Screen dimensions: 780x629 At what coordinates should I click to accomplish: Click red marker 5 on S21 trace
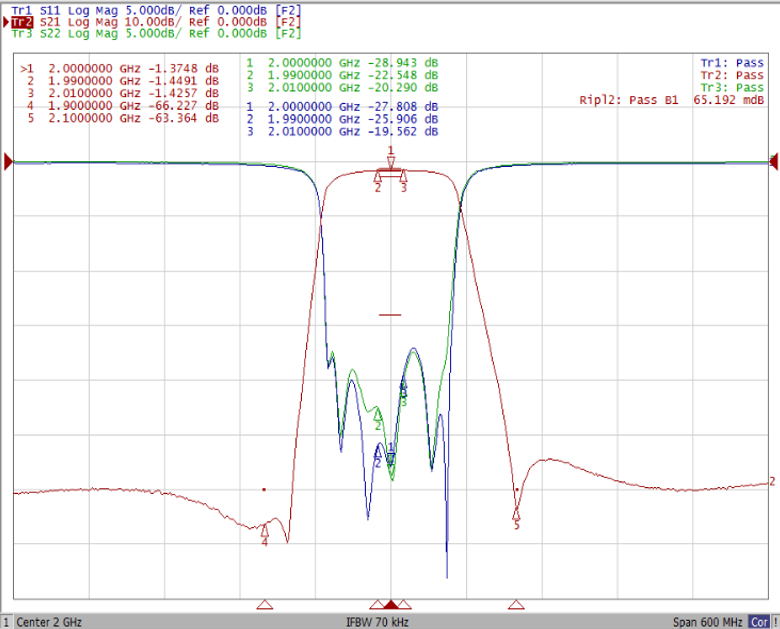[516, 514]
